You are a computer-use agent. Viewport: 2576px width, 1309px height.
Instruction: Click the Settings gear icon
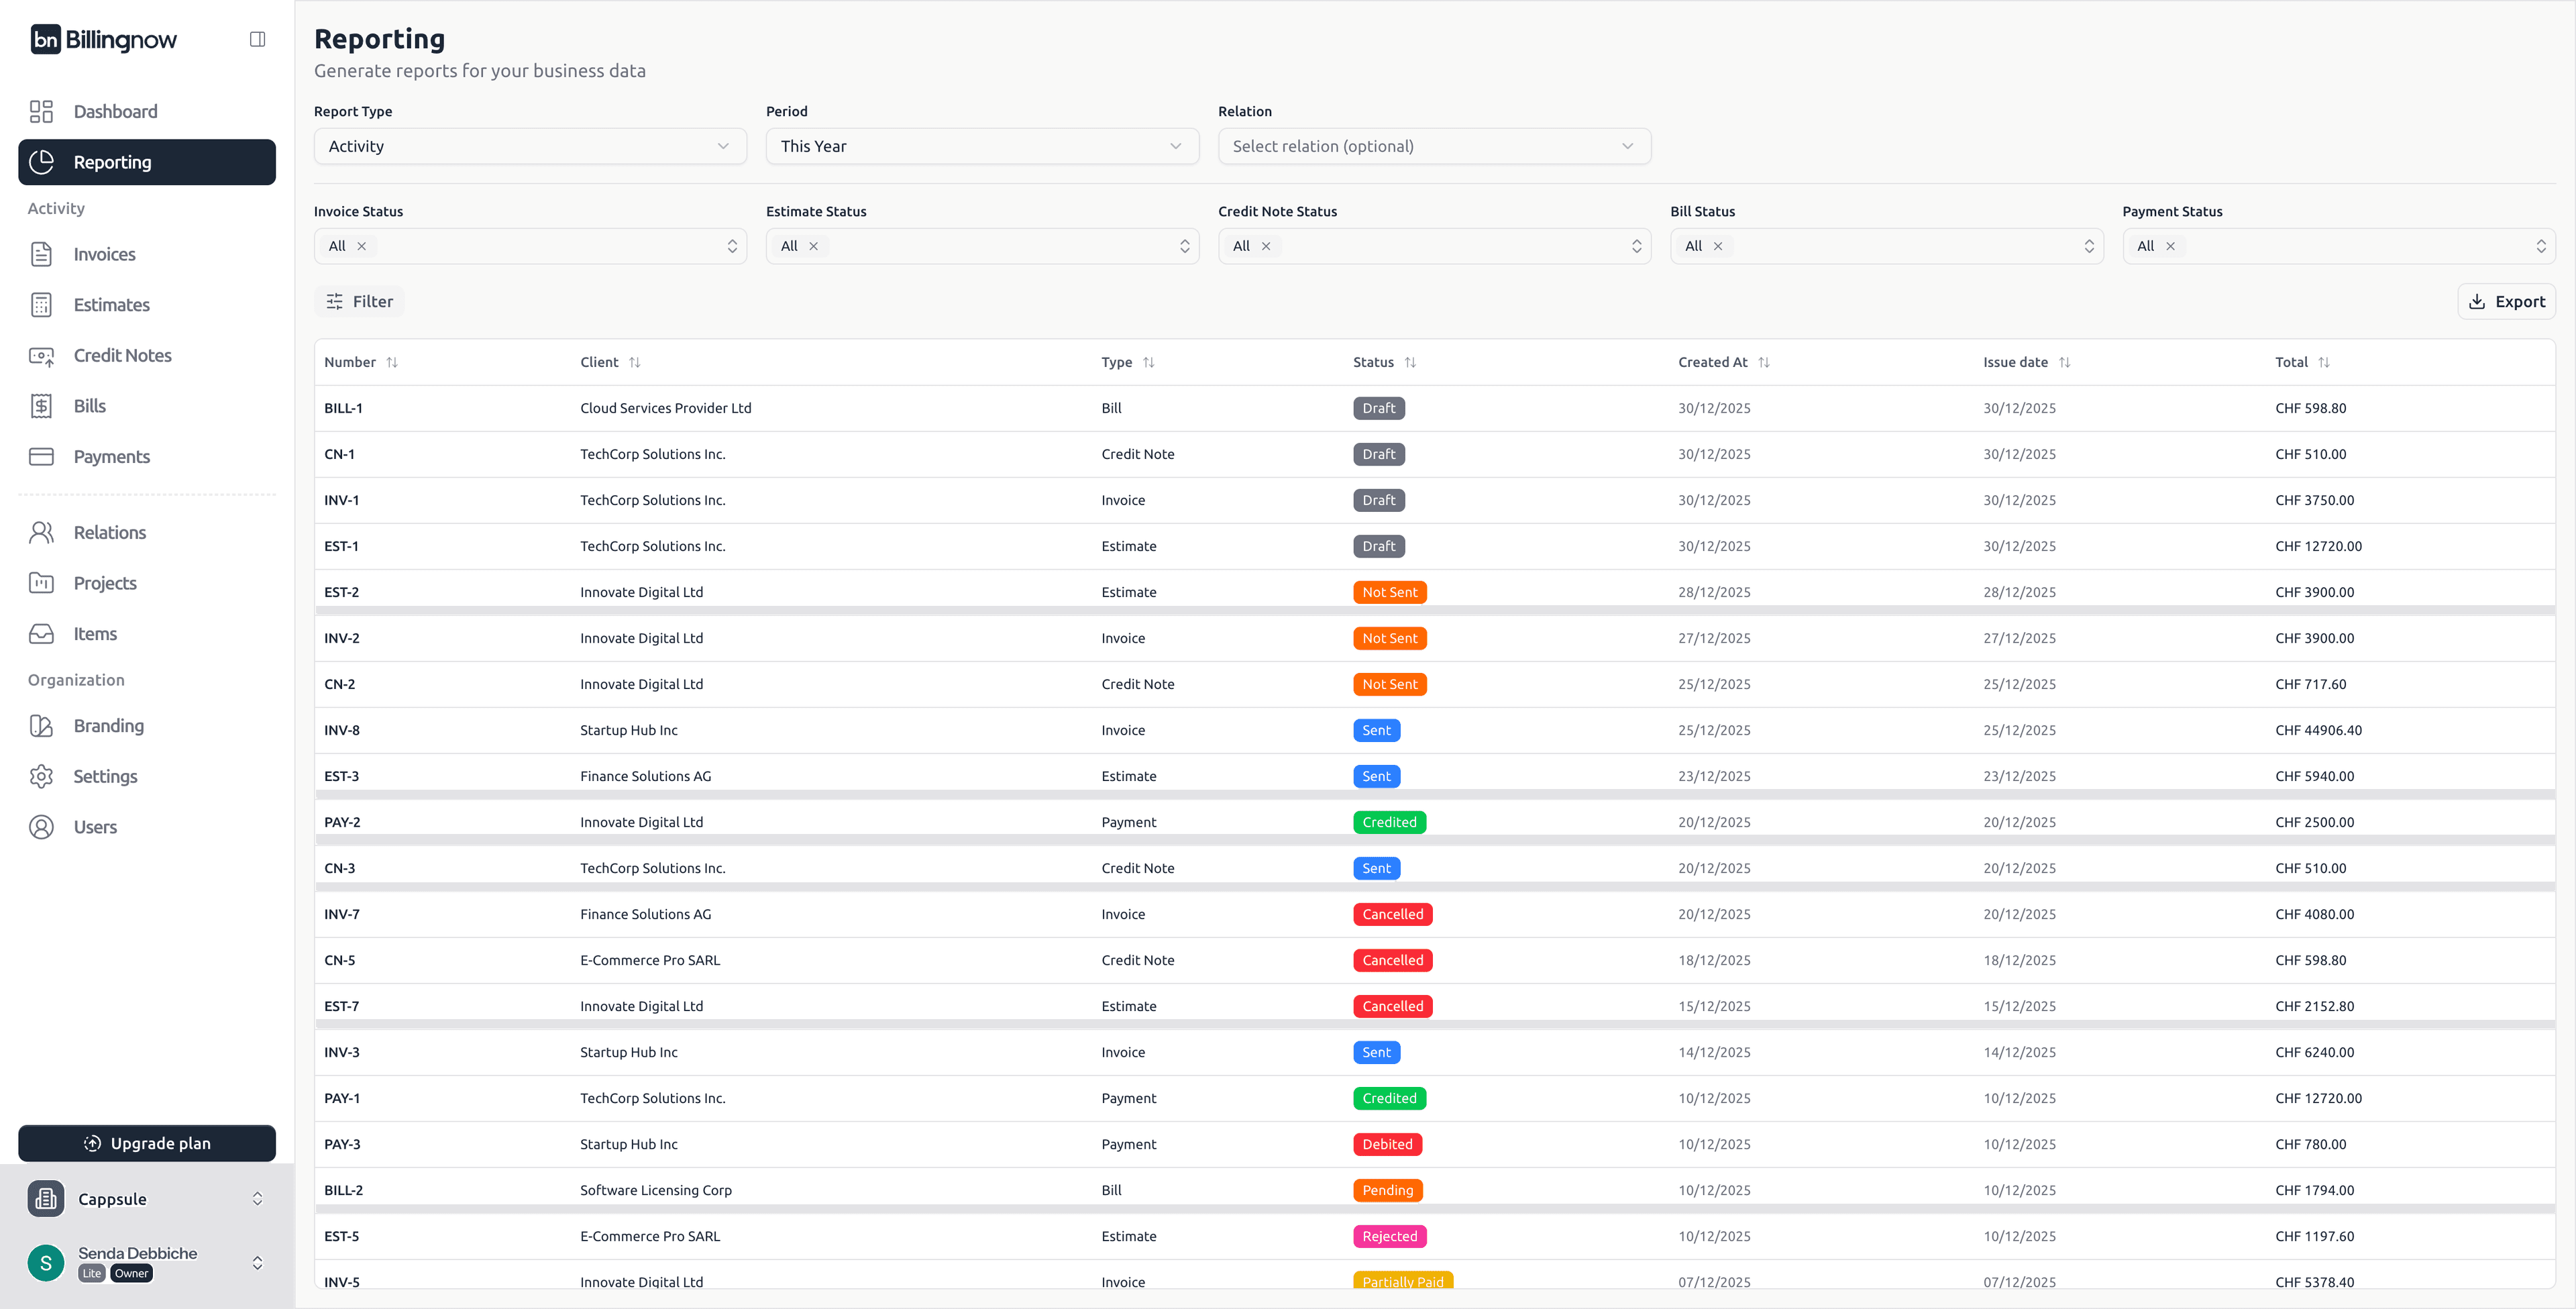[x=41, y=776]
